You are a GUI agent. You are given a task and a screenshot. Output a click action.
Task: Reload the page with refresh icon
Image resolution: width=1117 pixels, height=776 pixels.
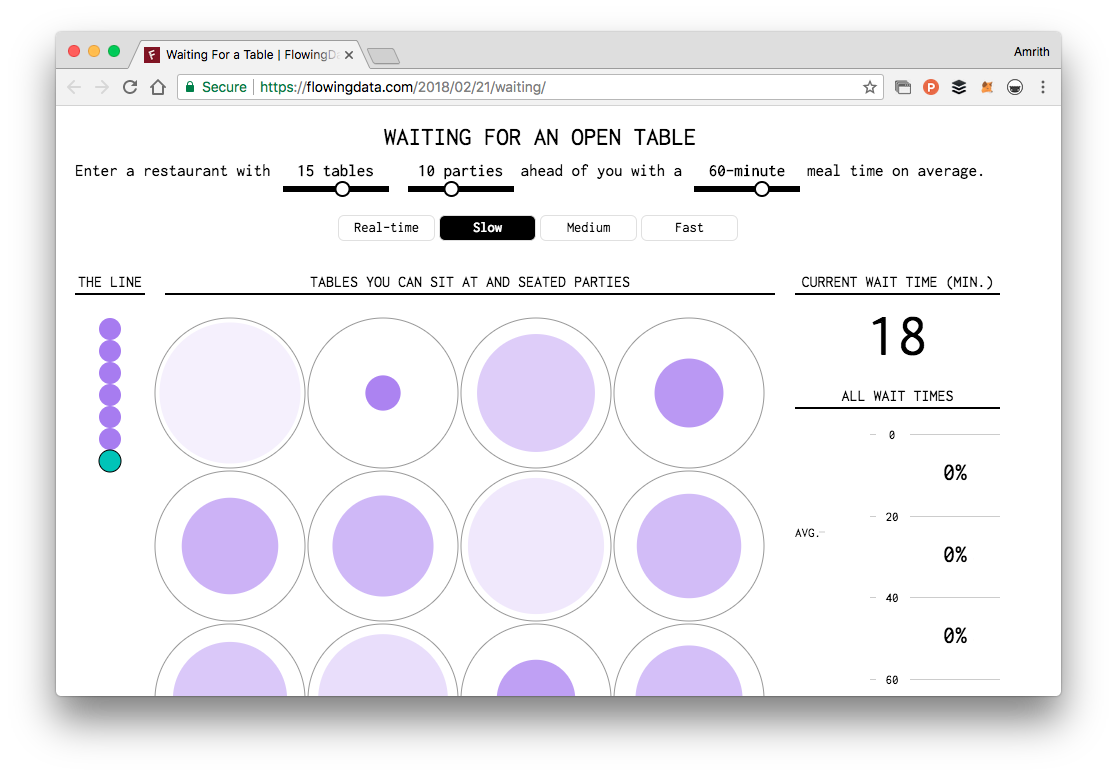[x=130, y=87]
